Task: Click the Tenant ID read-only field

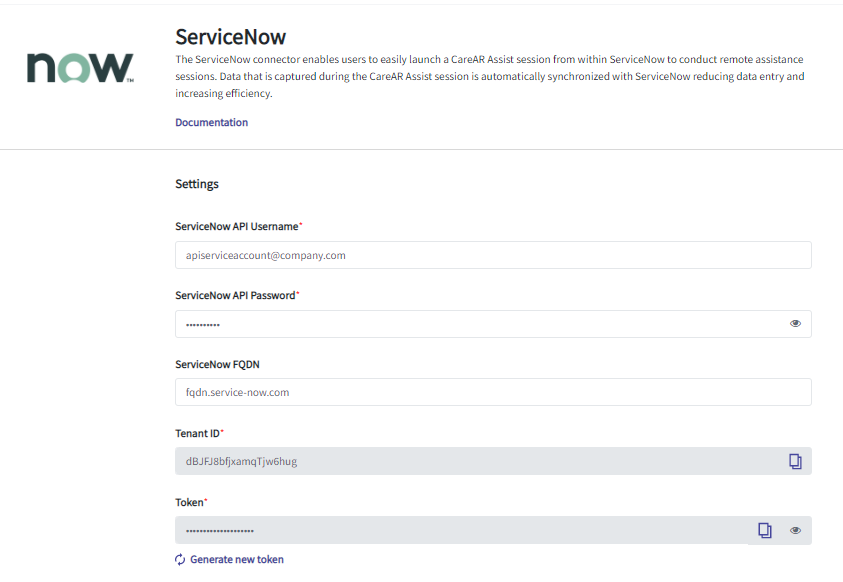Action: pyautogui.click(x=493, y=461)
